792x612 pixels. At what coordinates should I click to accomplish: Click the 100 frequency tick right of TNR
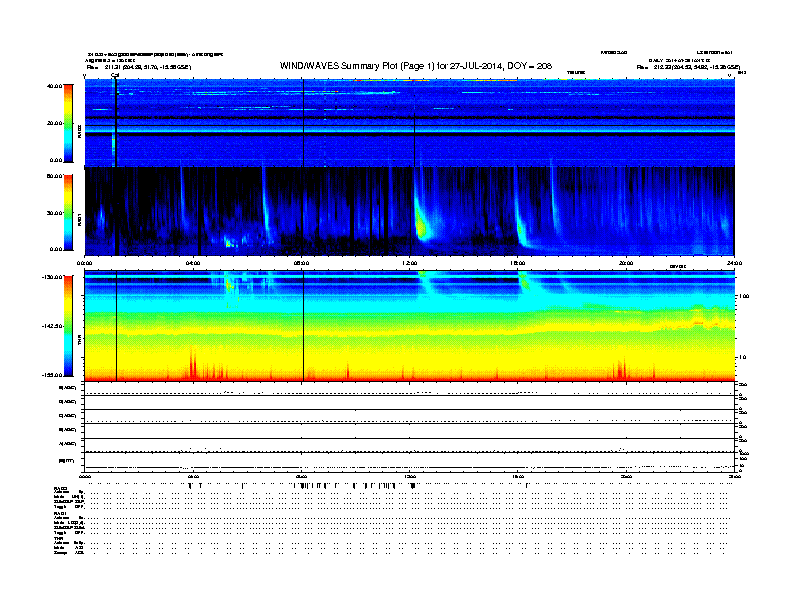click(744, 296)
